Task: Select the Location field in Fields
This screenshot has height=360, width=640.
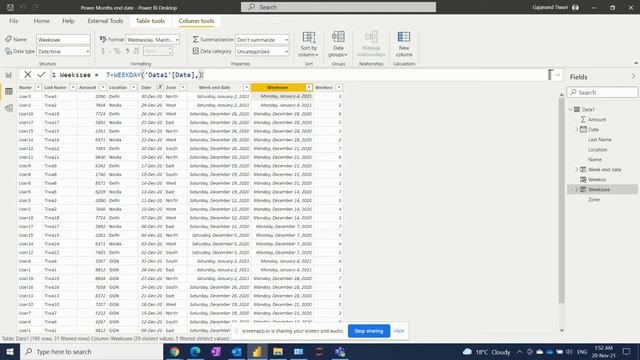Action: click(x=598, y=149)
